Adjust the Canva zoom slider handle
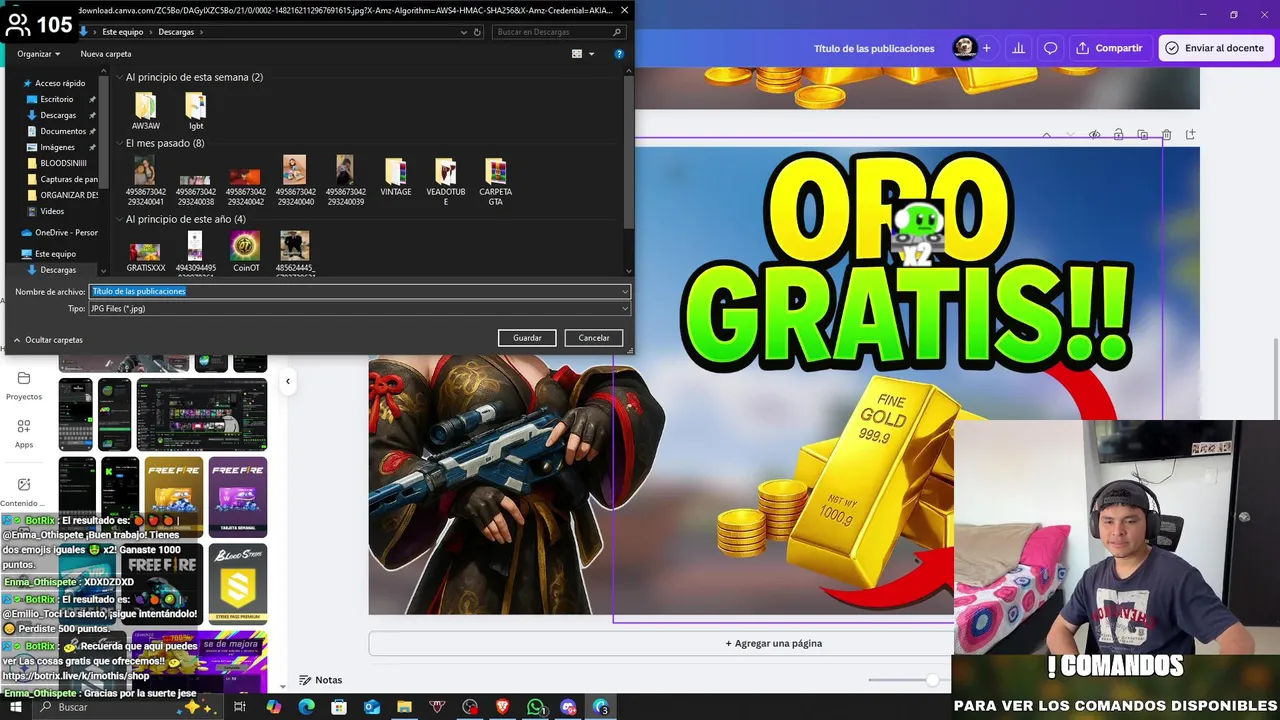The height and width of the screenshot is (720, 1280). click(x=932, y=680)
